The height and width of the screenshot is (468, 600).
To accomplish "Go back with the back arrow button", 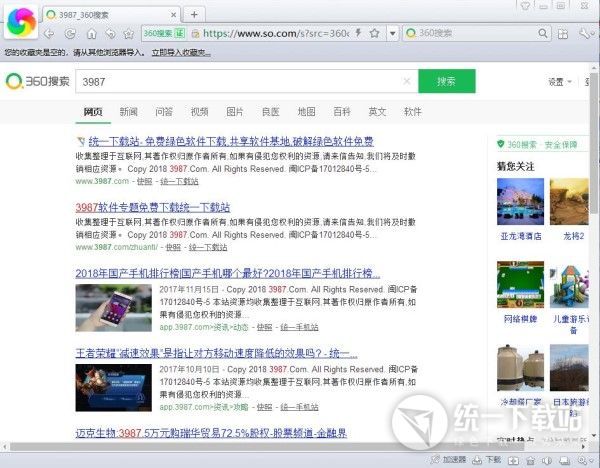I will tap(49, 34).
